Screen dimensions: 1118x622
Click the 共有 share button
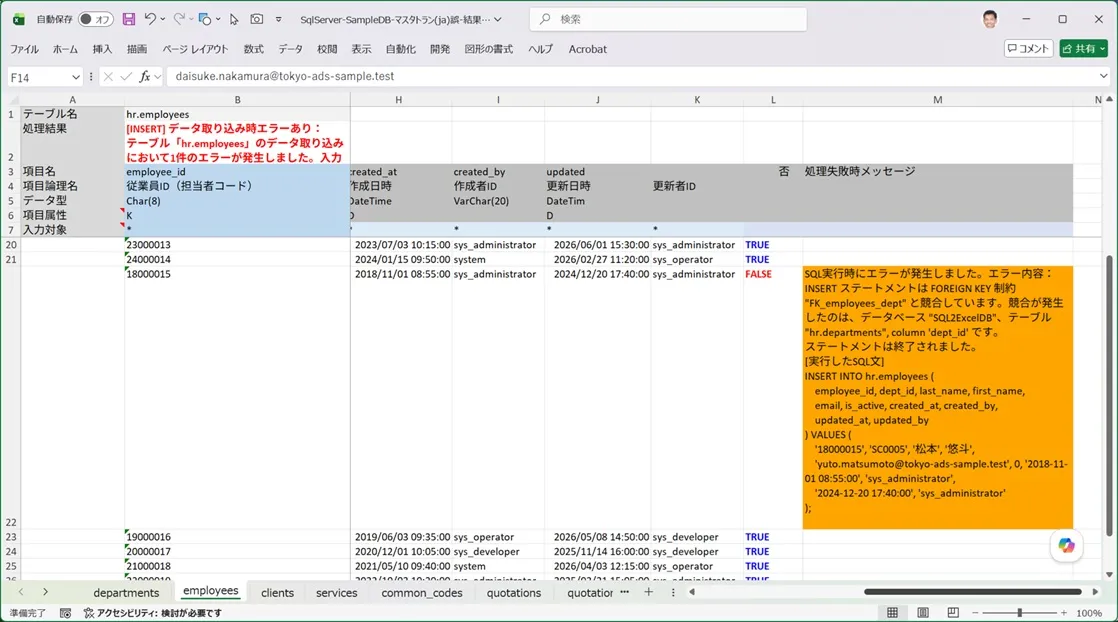tap(1083, 49)
